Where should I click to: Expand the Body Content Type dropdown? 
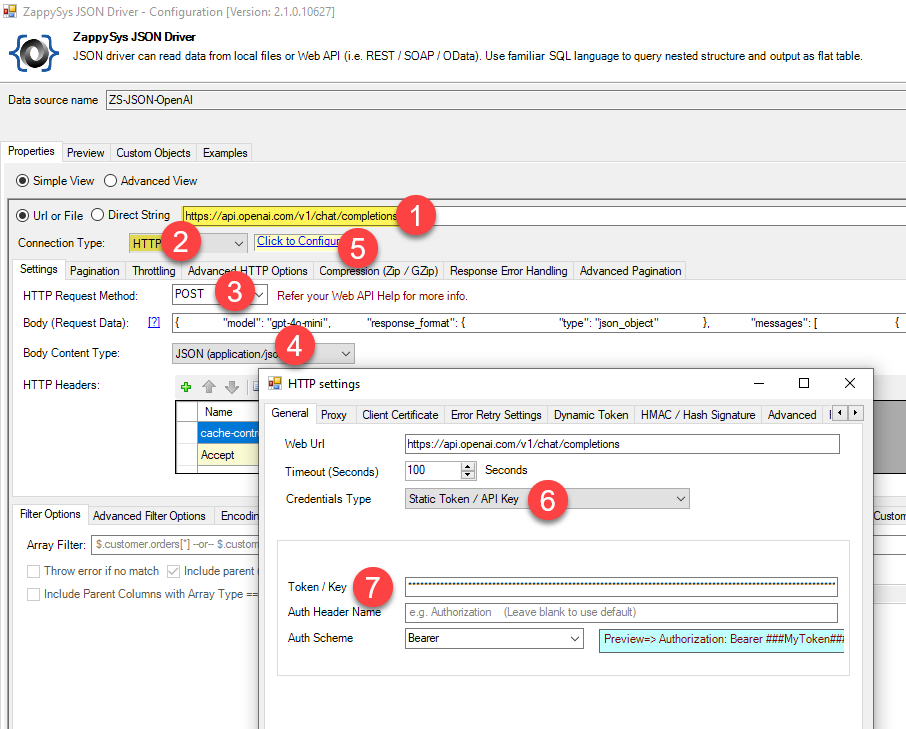[346, 354]
